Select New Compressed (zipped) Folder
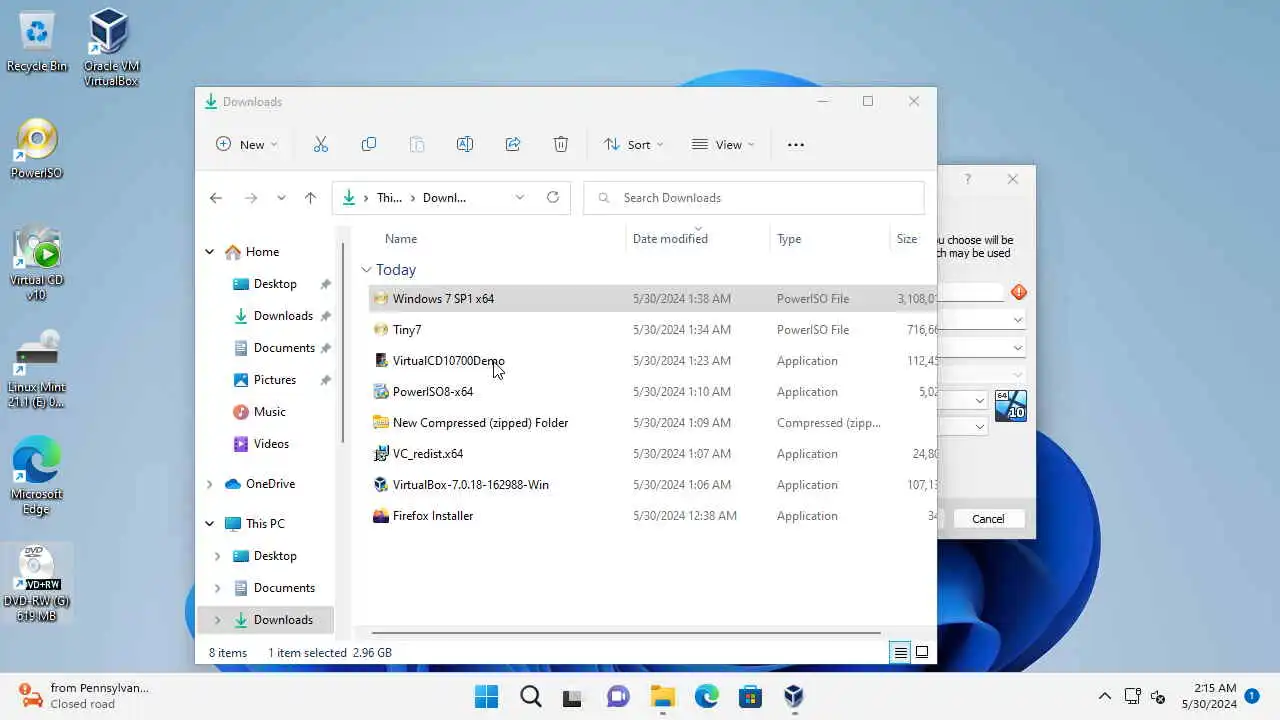This screenshot has width=1280, height=720. (652, 423)
